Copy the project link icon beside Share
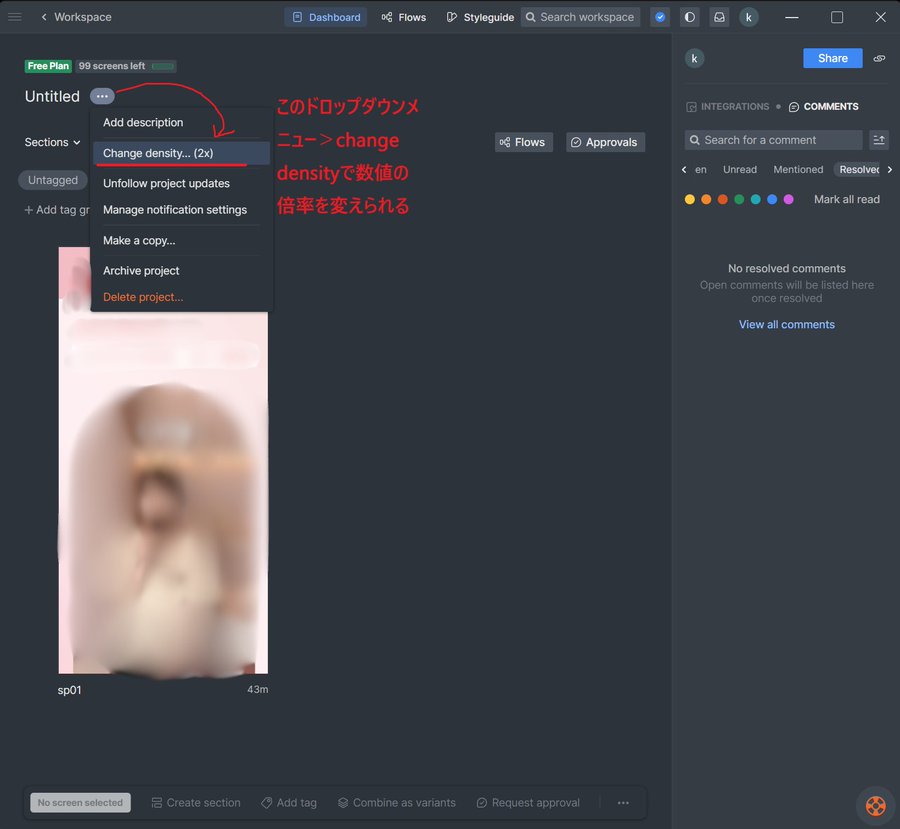Viewport: 900px width, 829px height. coord(879,58)
